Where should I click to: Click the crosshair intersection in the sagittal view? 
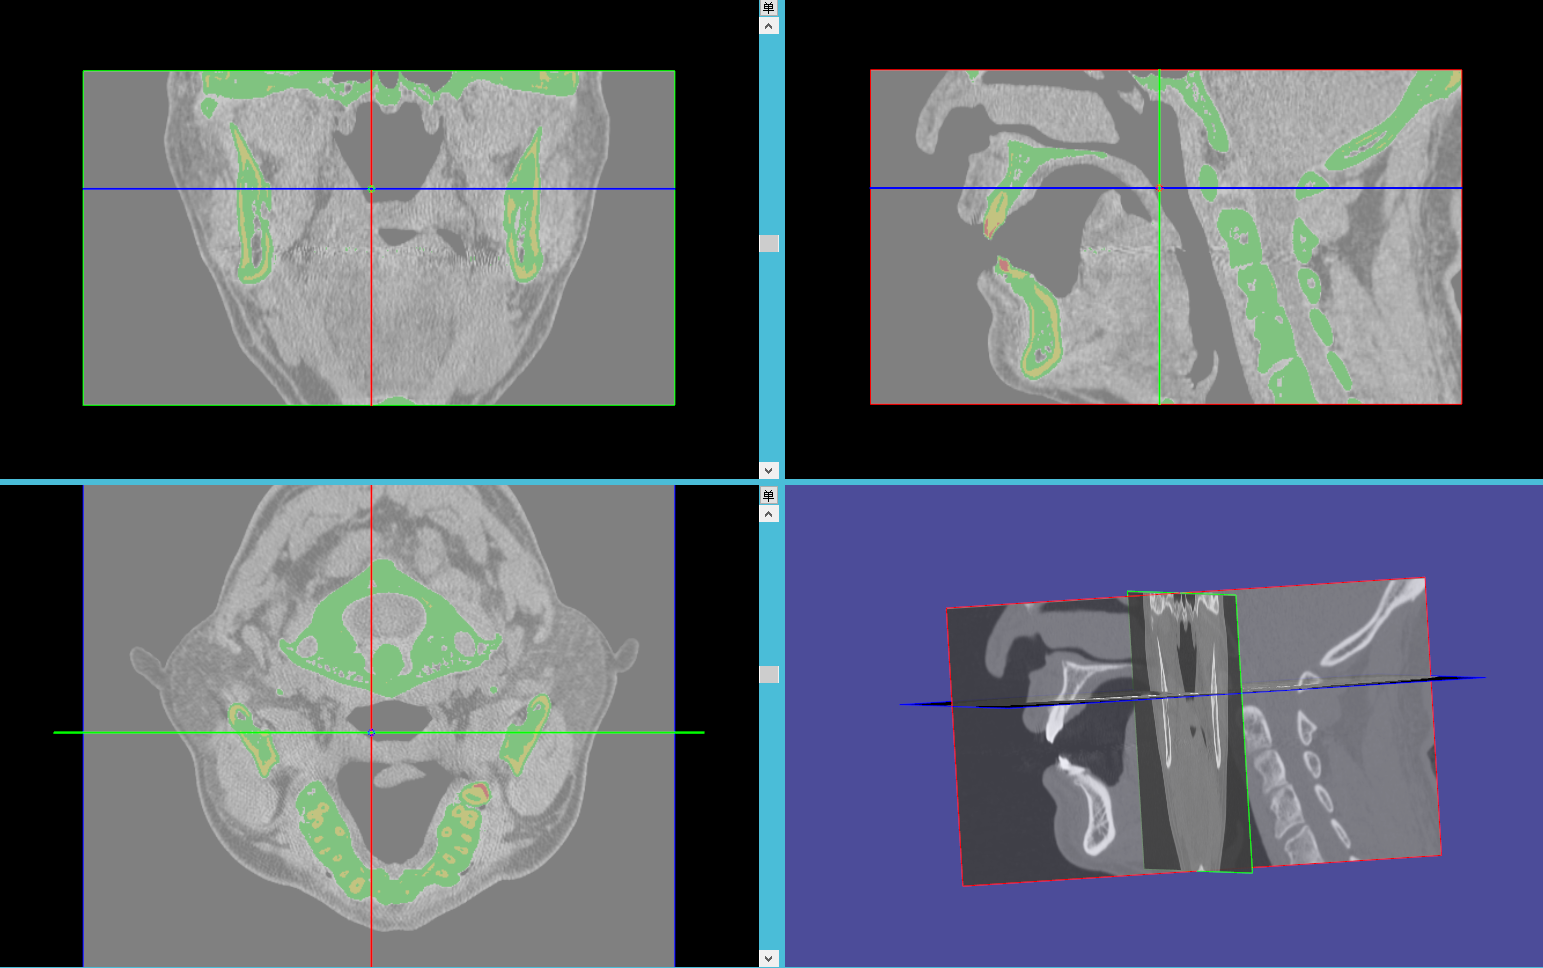(1159, 187)
